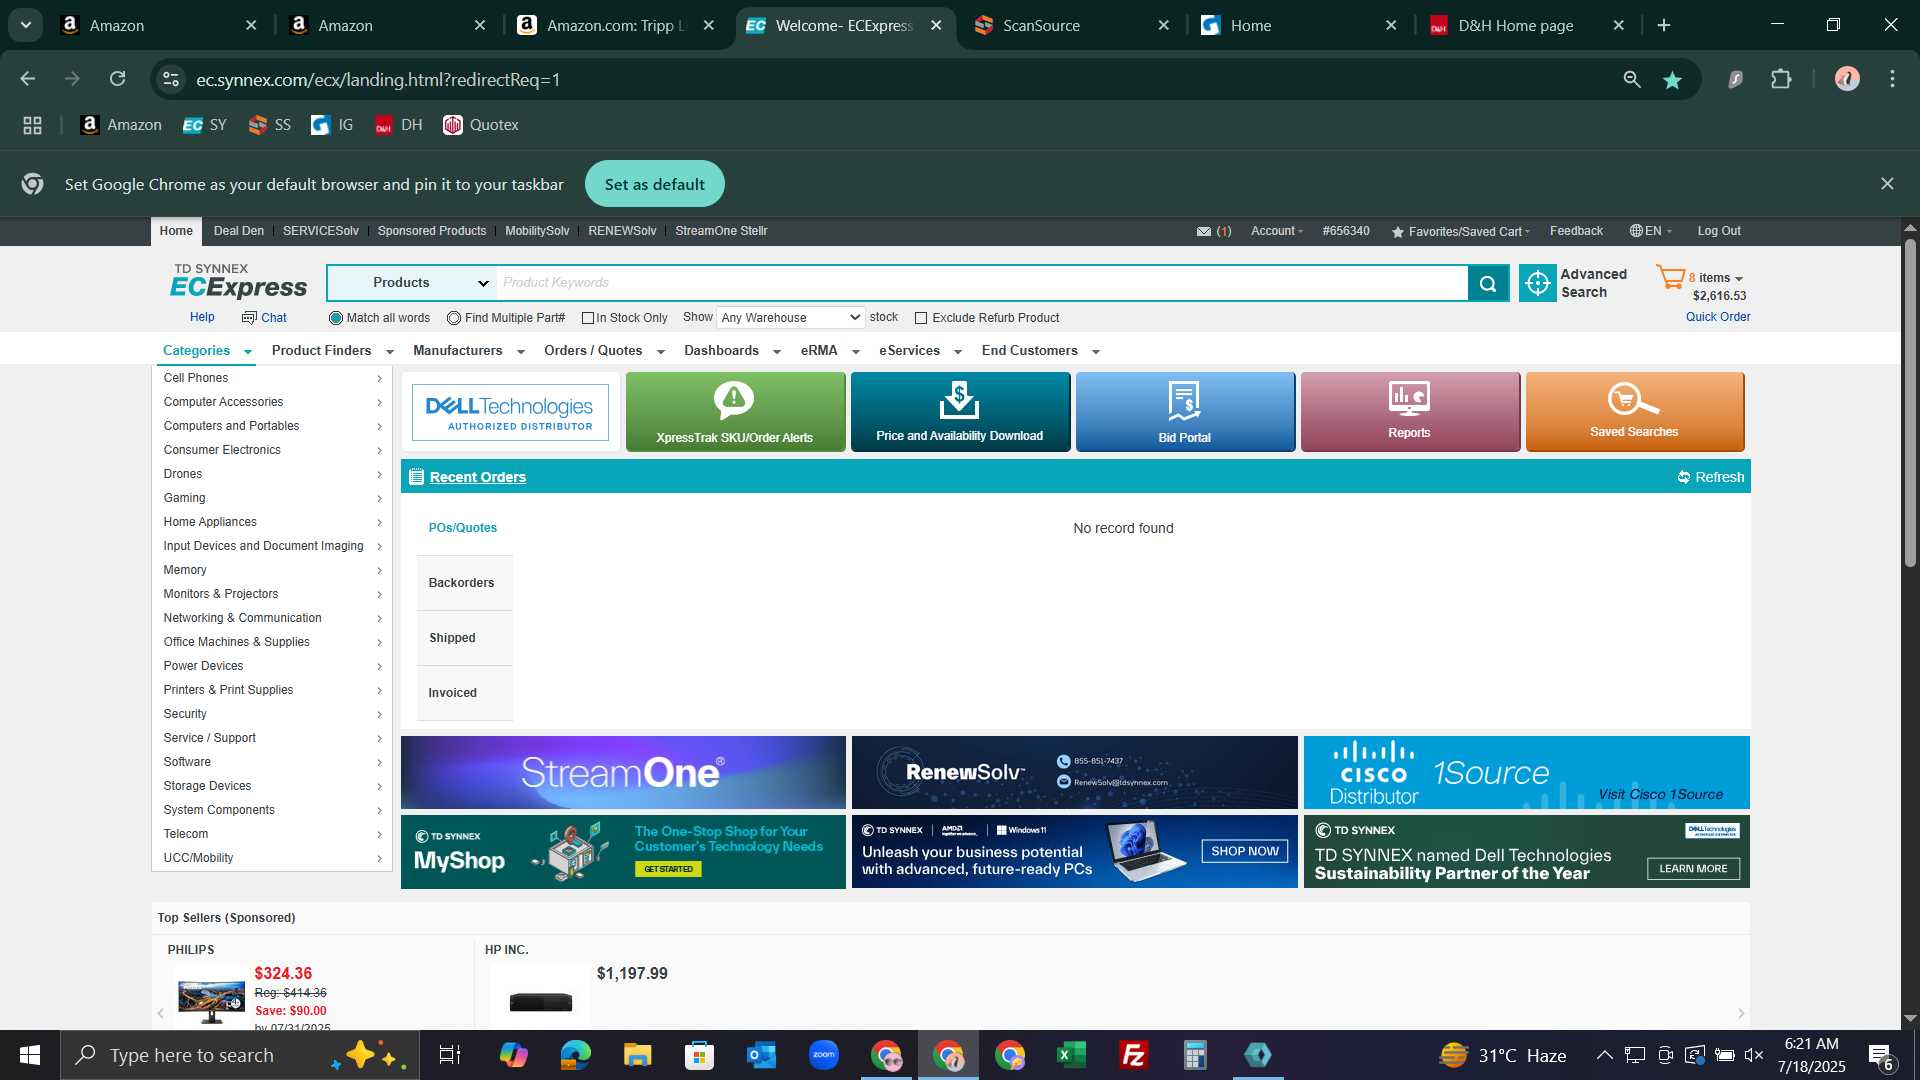
Task: Click Set as default button
Action: point(655,184)
